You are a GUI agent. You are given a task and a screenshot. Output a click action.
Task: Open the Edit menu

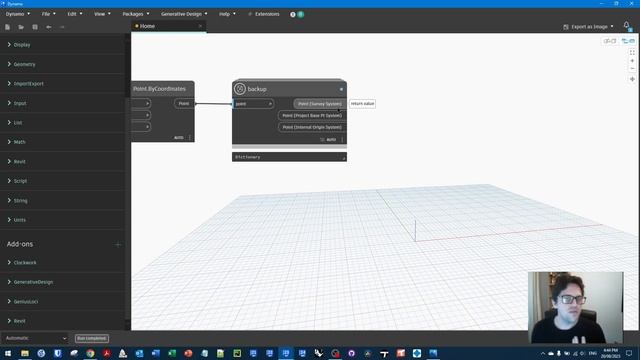pos(75,14)
